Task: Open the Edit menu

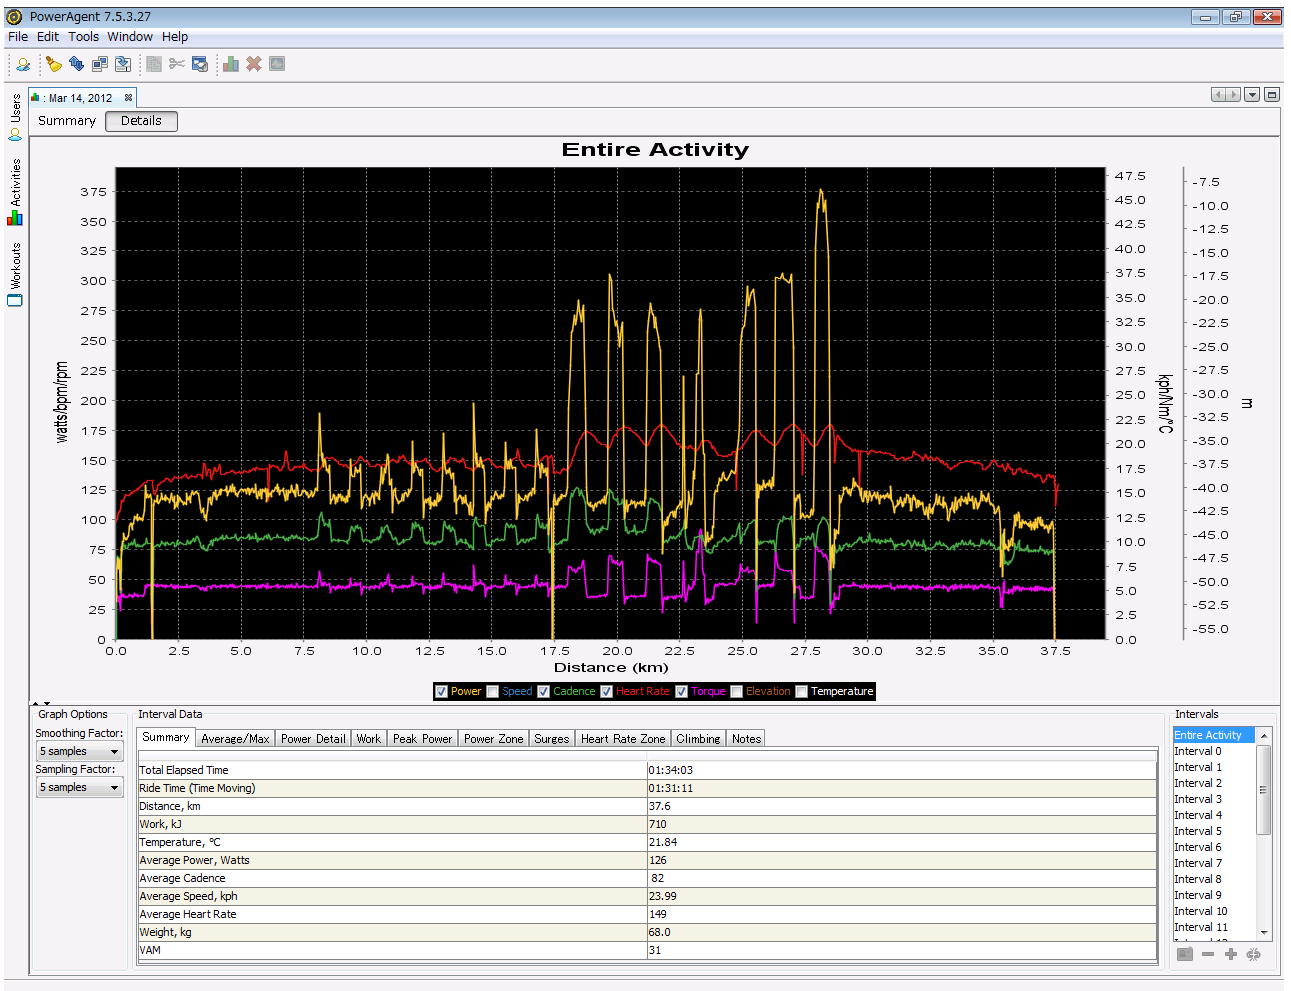Action: coord(48,36)
